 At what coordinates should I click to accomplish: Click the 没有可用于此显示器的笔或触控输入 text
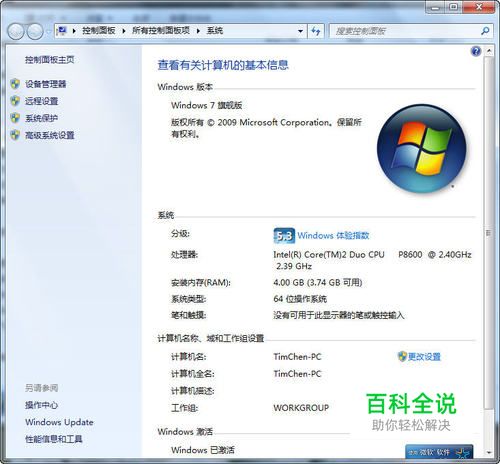coord(339,315)
